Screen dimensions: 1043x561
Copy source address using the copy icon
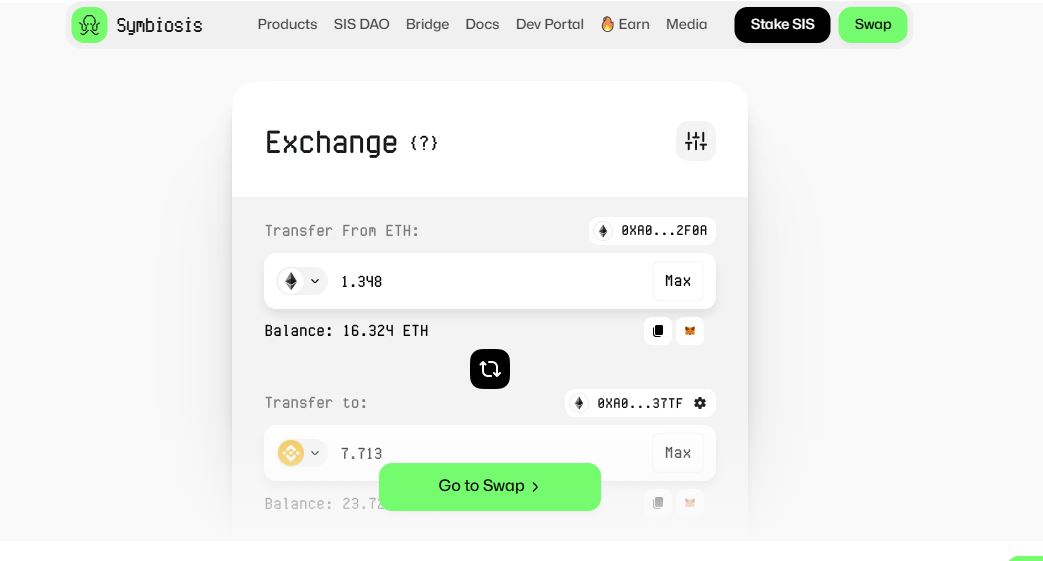[658, 331]
